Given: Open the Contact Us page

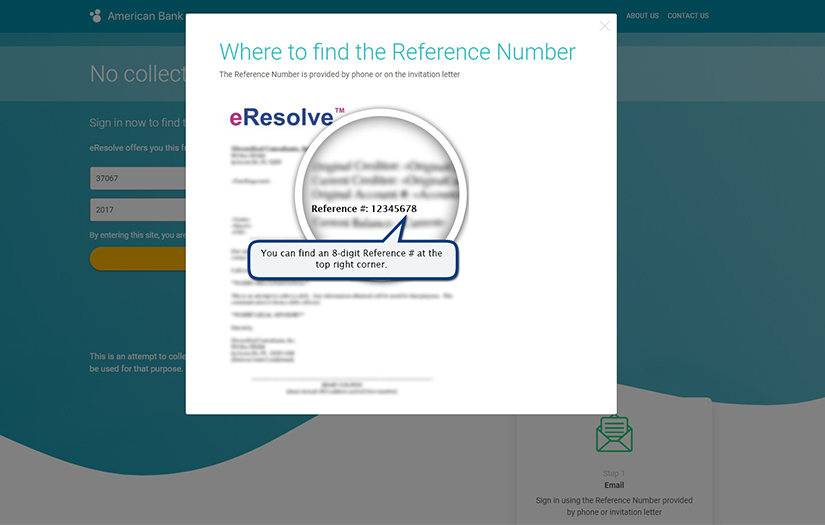Looking at the screenshot, I should (688, 16).
